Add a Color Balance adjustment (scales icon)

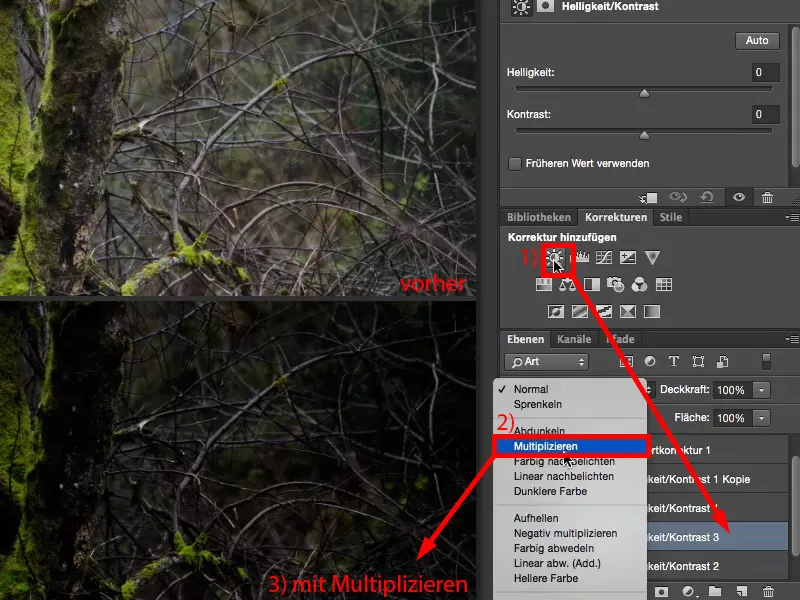pos(567,284)
